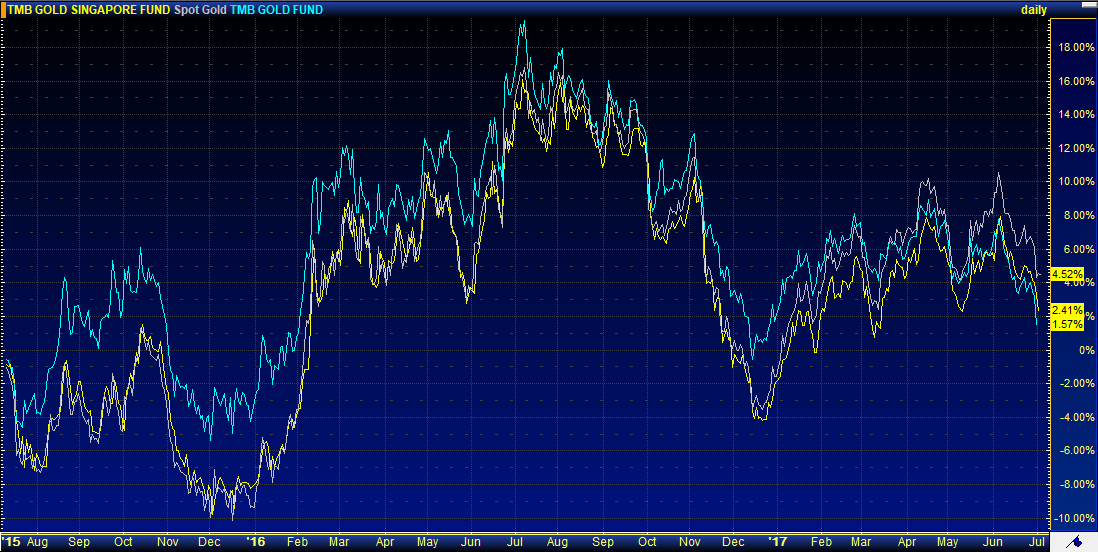Click the Aug label next to '15 marker
Image resolution: width=1098 pixels, height=552 pixels.
point(37,541)
